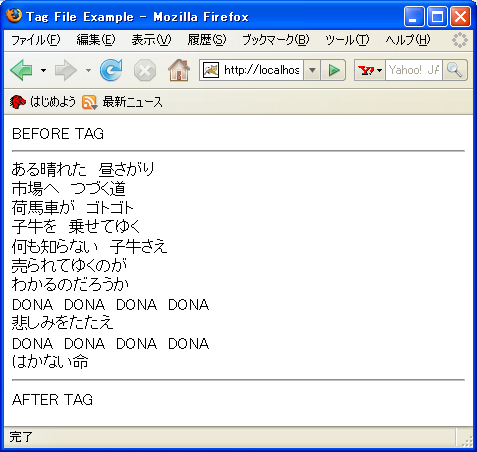Open the はじめよう bookmark
The image size is (477, 452).
pyautogui.click(x=43, y=102)
